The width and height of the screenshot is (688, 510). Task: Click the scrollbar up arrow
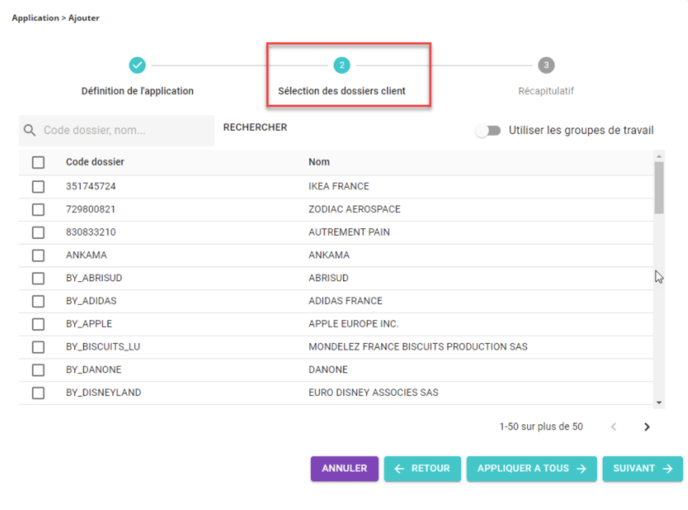[x=659, y=156]
